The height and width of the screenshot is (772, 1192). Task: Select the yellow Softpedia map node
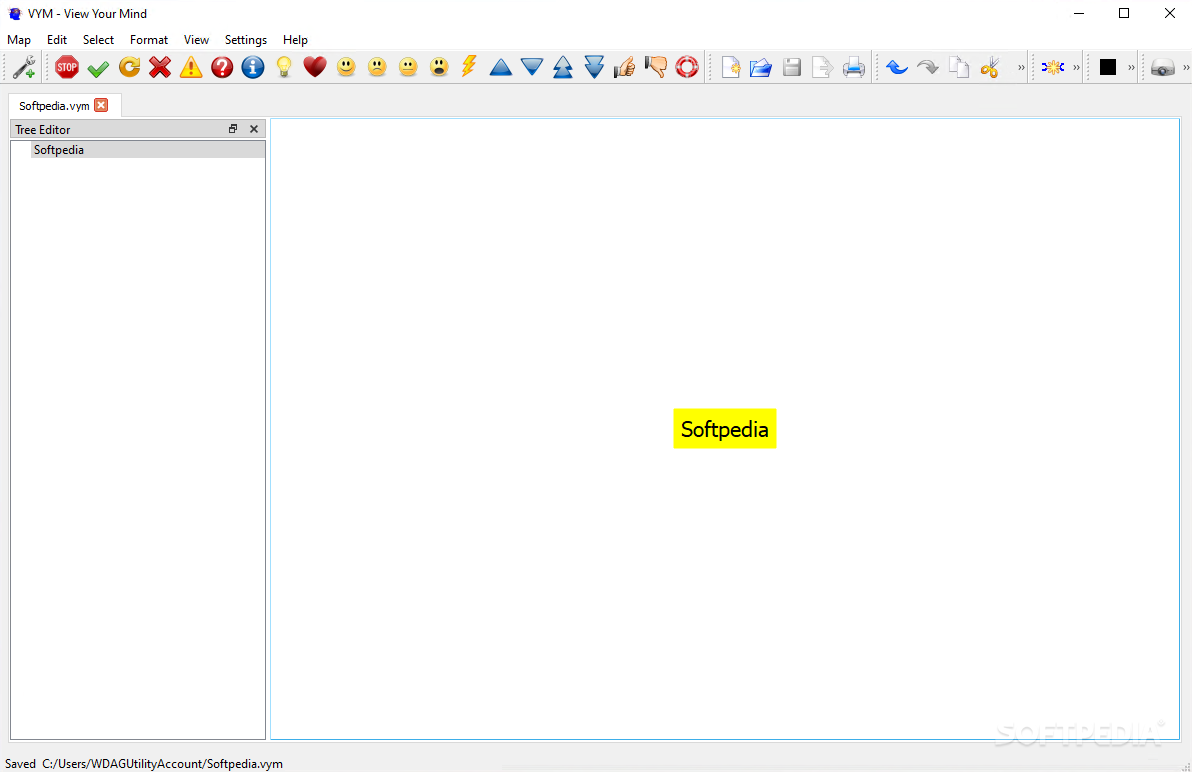(724, 429)
